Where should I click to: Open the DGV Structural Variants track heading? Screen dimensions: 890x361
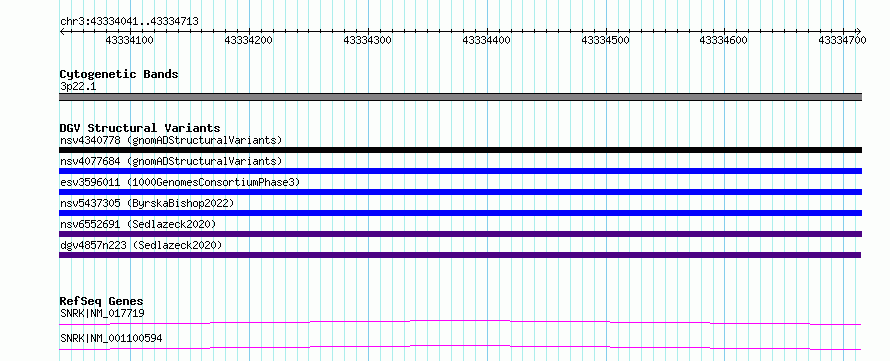[x=140, y=128]
